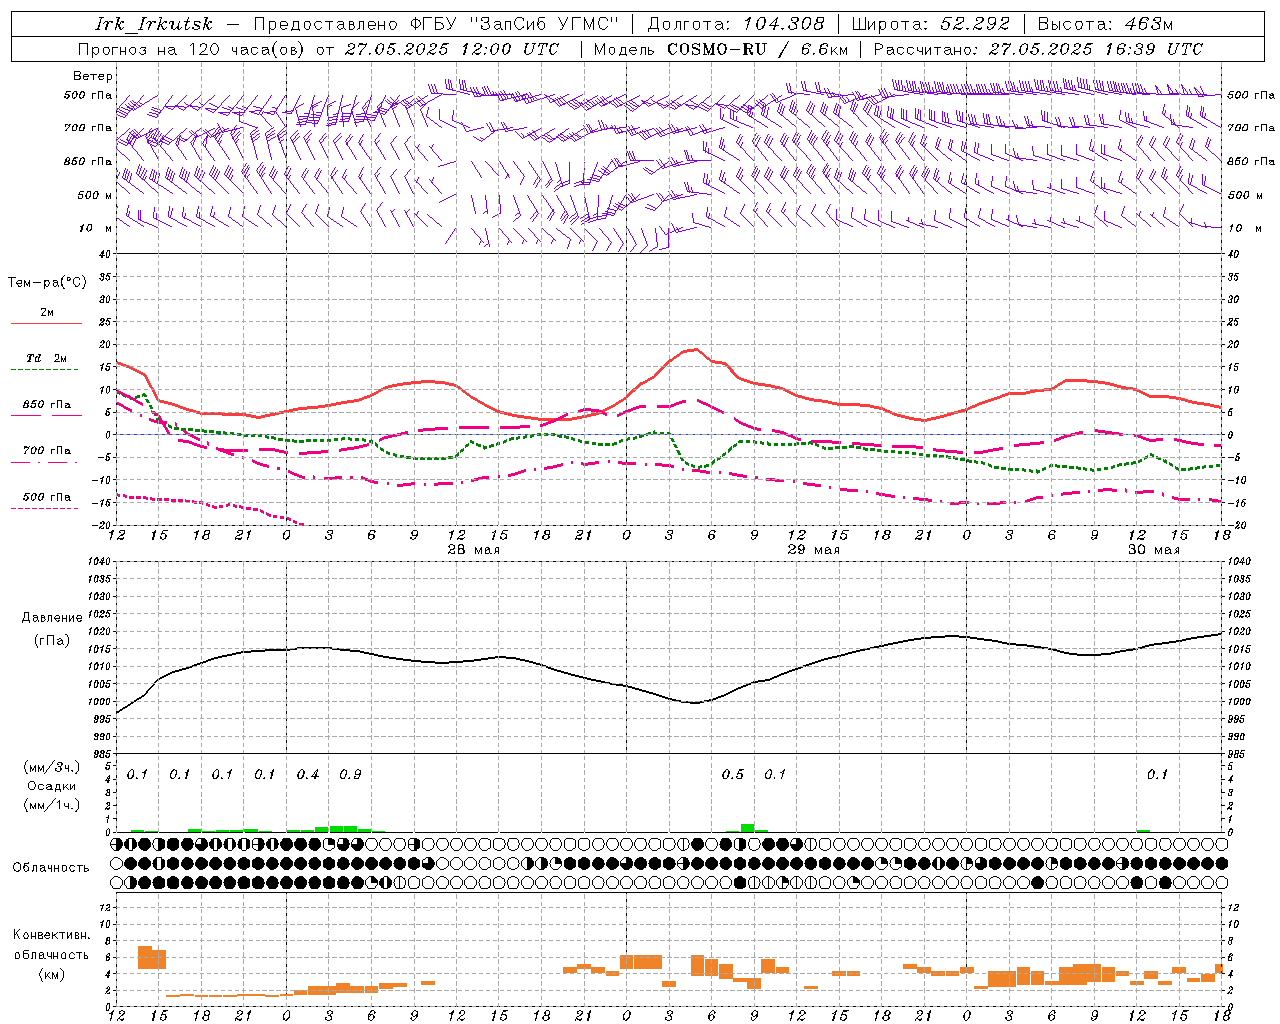
Task: Click the Irk_Irkutsk station title
Action: tap(153, 24)
